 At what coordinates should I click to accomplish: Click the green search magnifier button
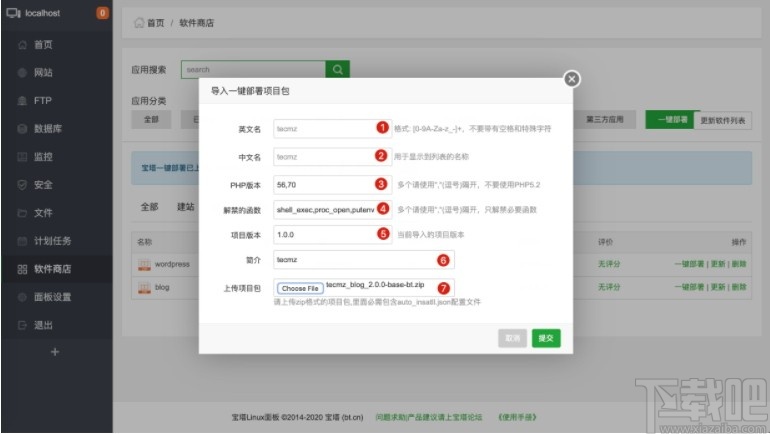[338, 69]
